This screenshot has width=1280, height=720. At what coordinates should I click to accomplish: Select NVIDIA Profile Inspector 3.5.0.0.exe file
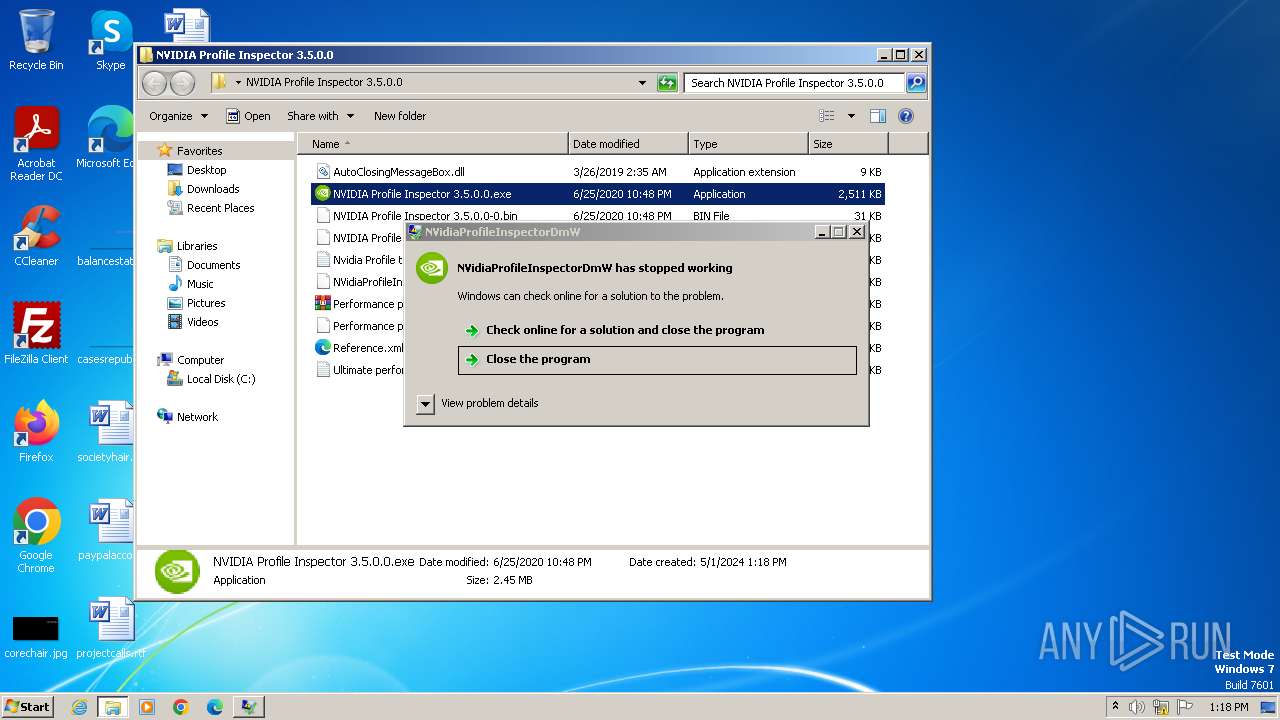point(598,194)
